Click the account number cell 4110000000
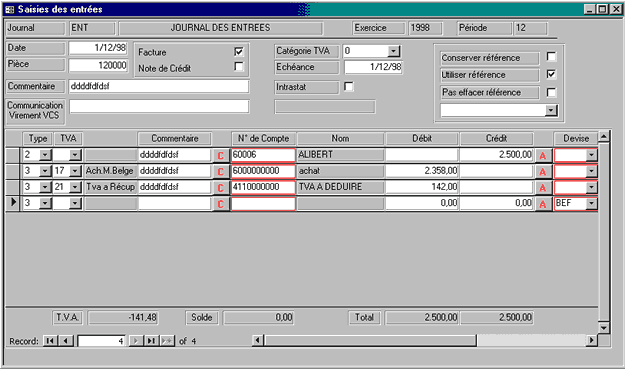Viewport: 625px width, 369px height. (x=263, y=187)
